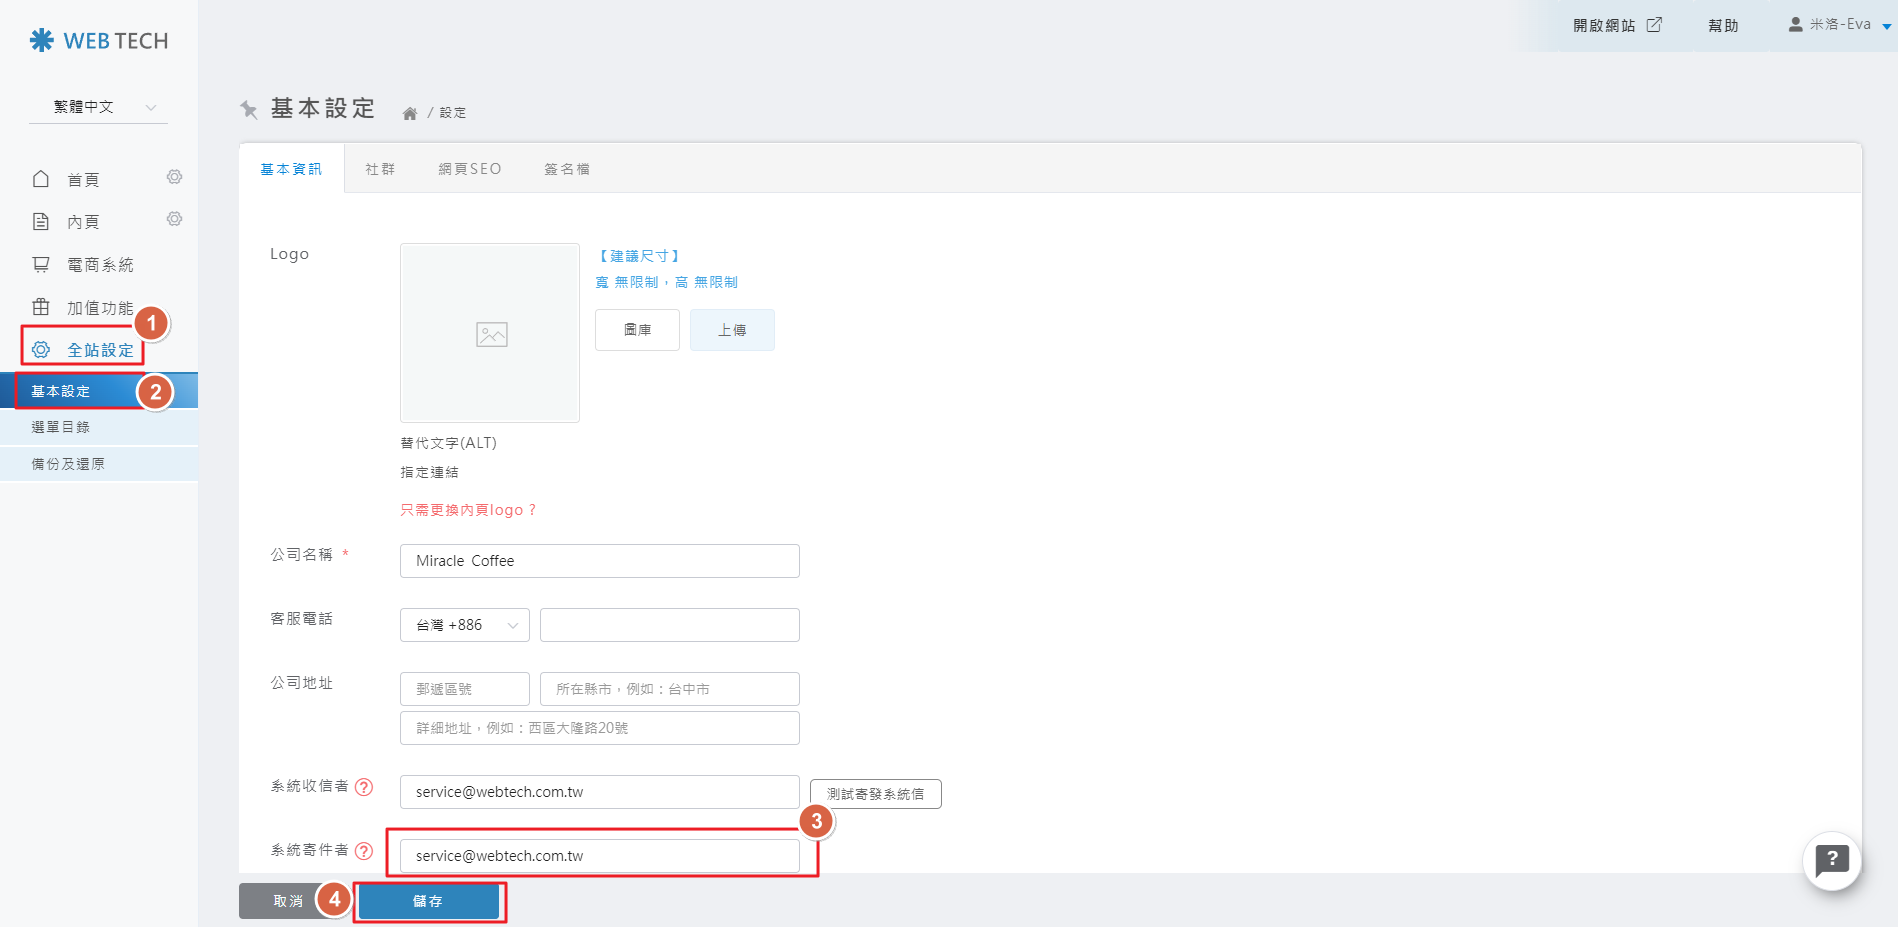This screenshot has width=1898, height=927.
Task: Click help icon next to 系統寄件者
Action: [x=364, y=851]
